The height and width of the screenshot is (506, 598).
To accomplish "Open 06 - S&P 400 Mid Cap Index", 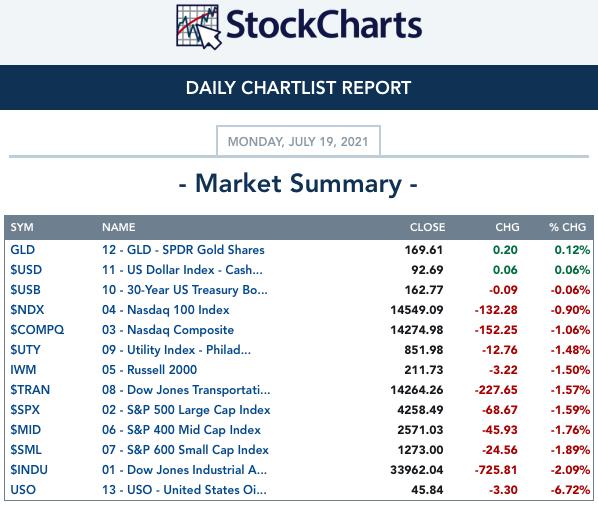I will [181, 430].
